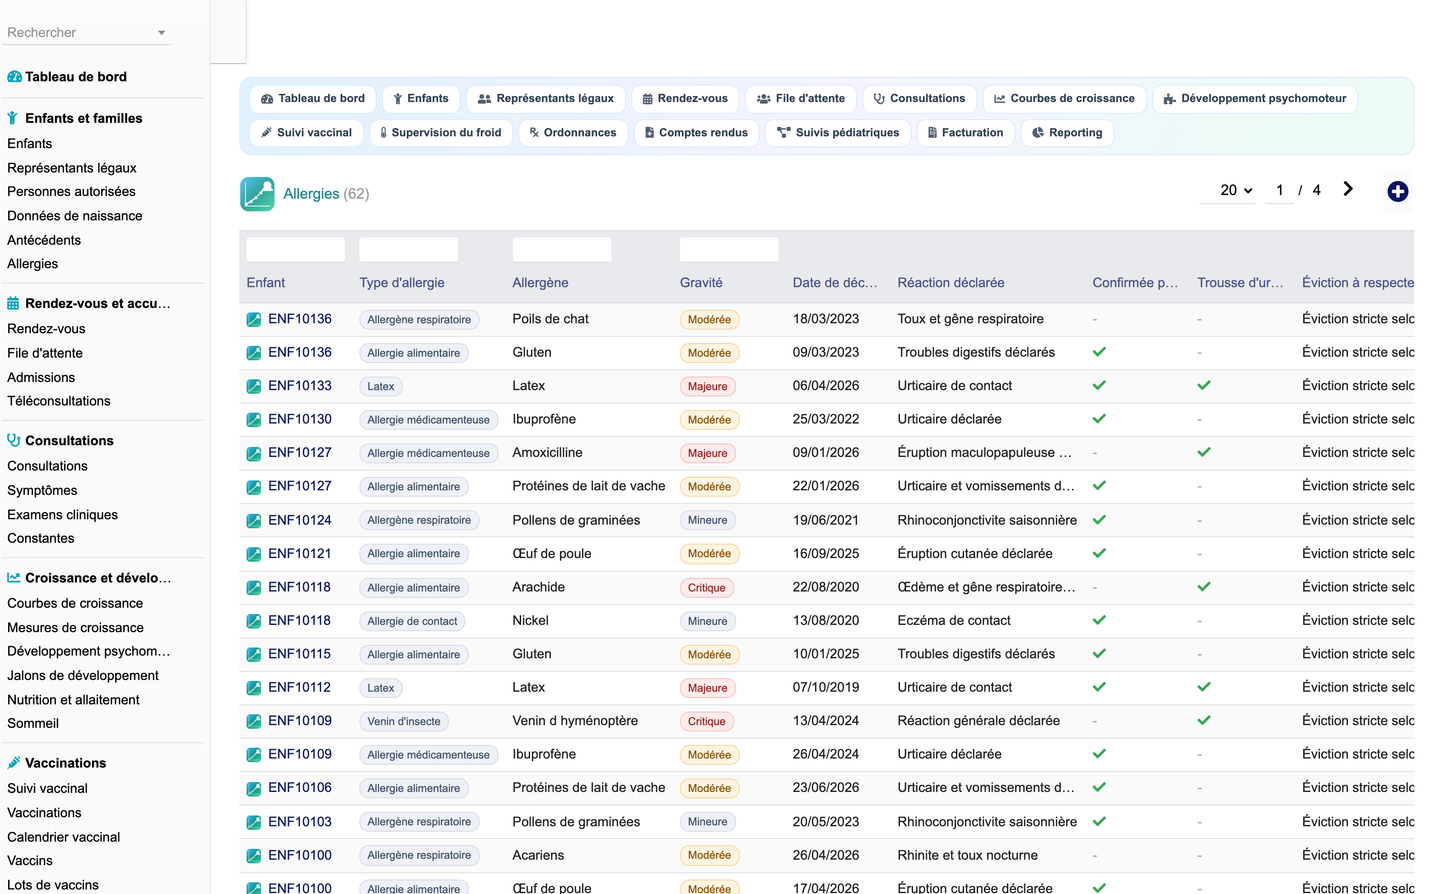Open Suivis pédiatriques top tab
This screenshot has height=894, width=1445.
pyautogui.click(x=838, y=133)
